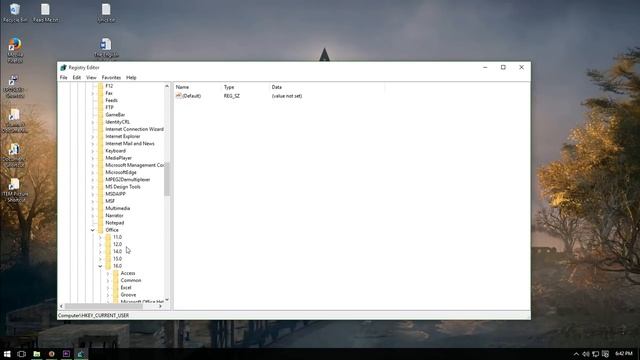Open the network icon in tray
Screen dimensions: 640x360
click(x=596, y=354)
